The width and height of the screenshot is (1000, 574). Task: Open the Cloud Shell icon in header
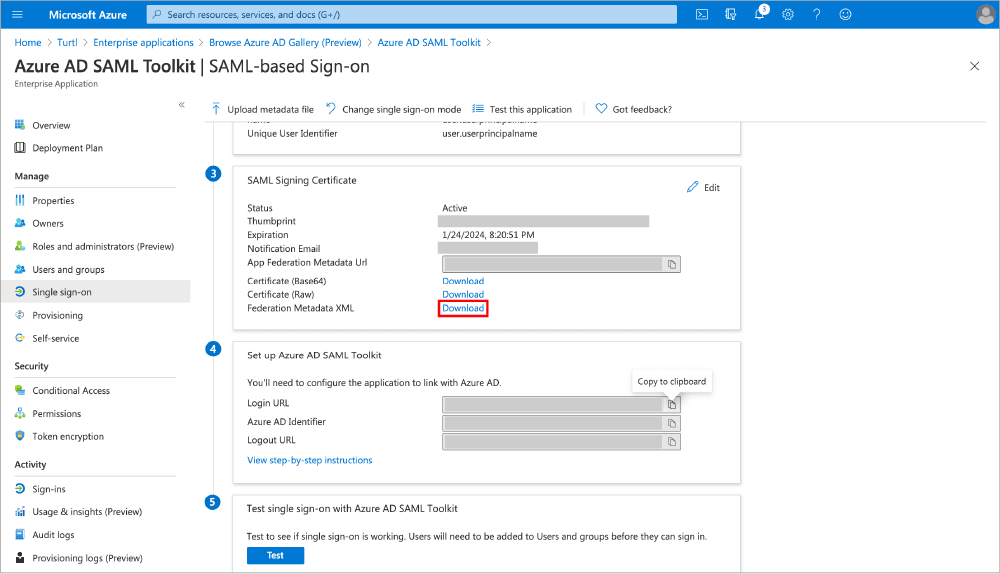coord(702,14)
